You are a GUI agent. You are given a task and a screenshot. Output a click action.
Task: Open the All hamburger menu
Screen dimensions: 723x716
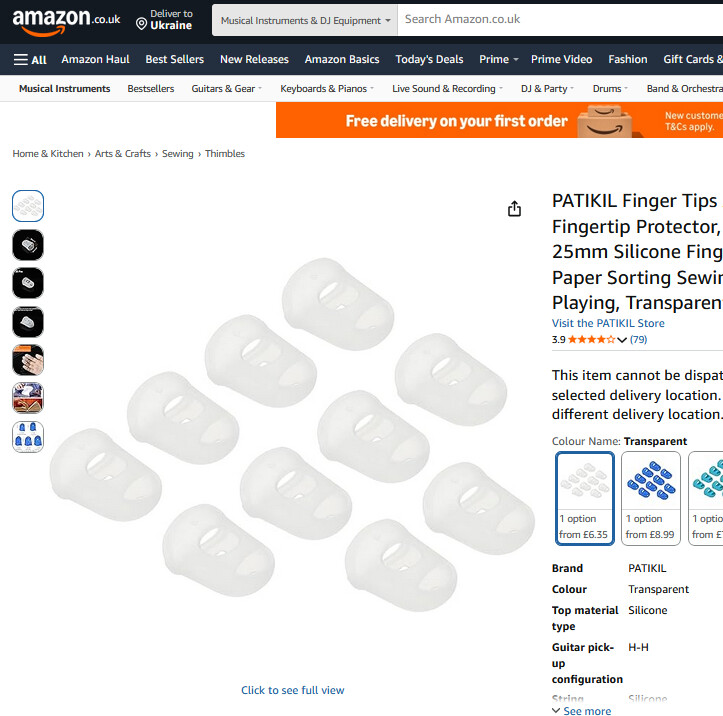click(30, 59)
